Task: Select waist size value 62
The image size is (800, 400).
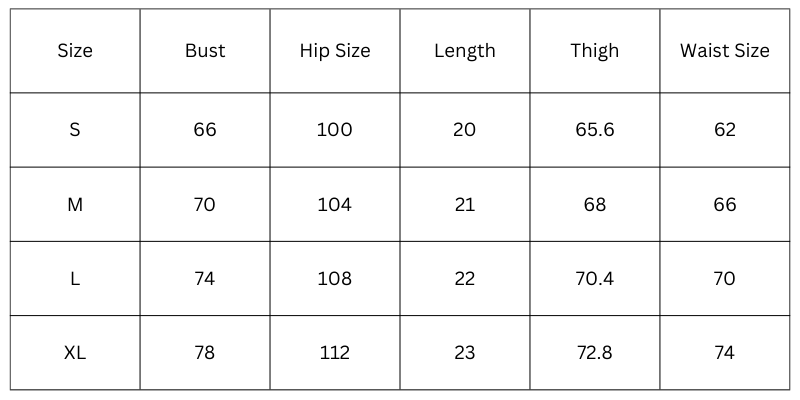Action: (724, 130)
